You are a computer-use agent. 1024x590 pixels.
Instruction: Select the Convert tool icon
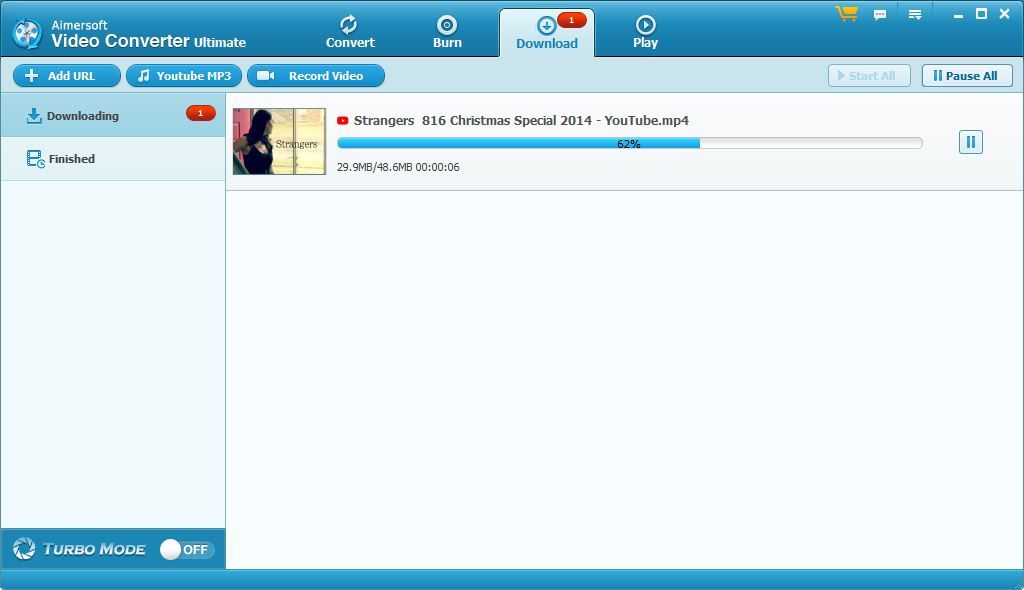pyautogui.click(x=350, y=25)
